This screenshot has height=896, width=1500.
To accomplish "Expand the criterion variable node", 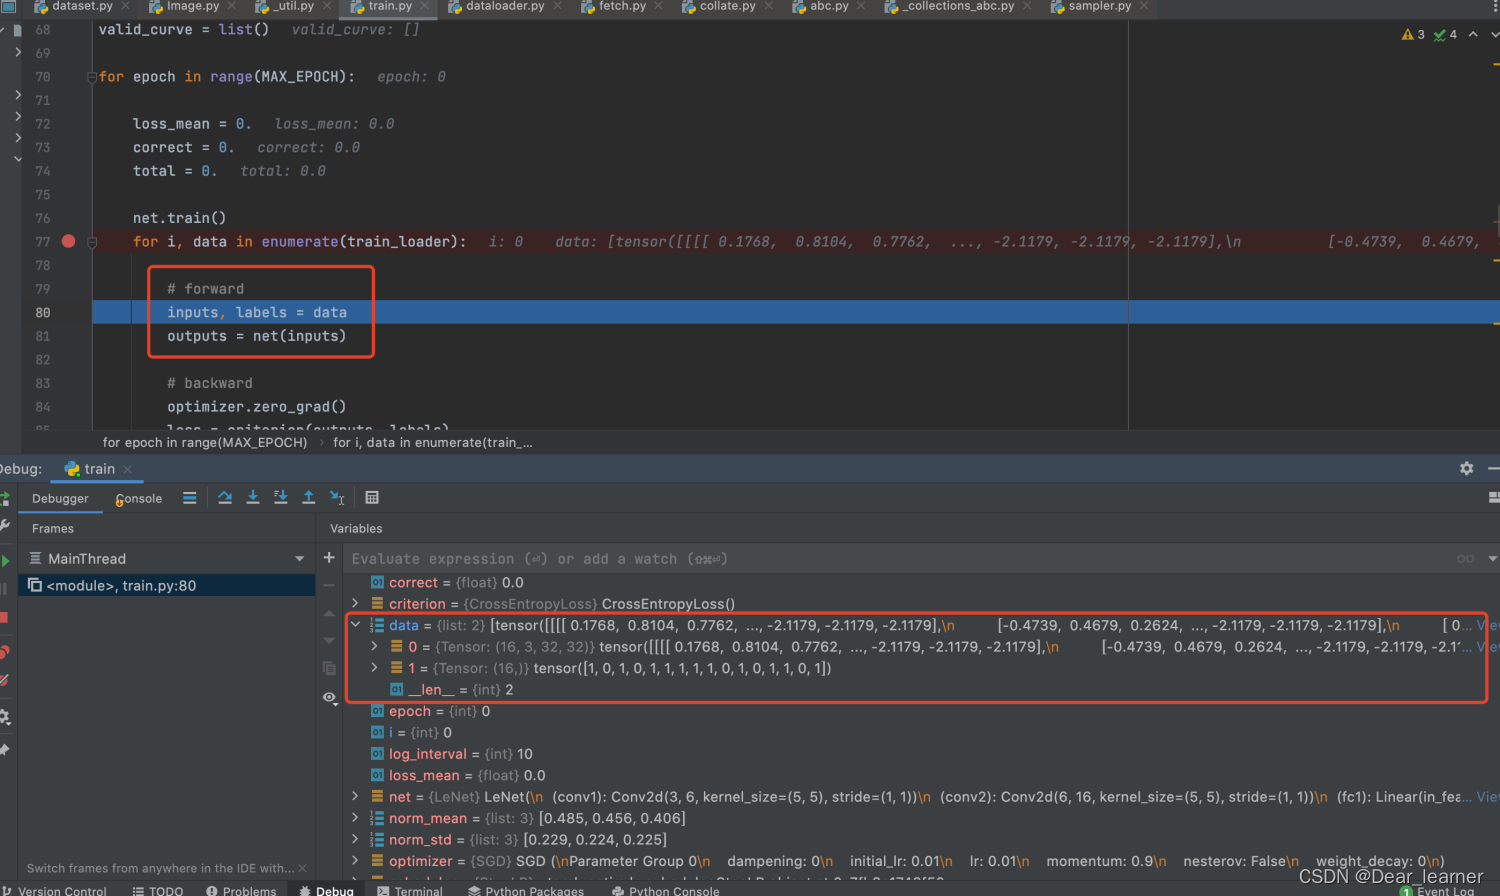I will (x=355, y=604).
